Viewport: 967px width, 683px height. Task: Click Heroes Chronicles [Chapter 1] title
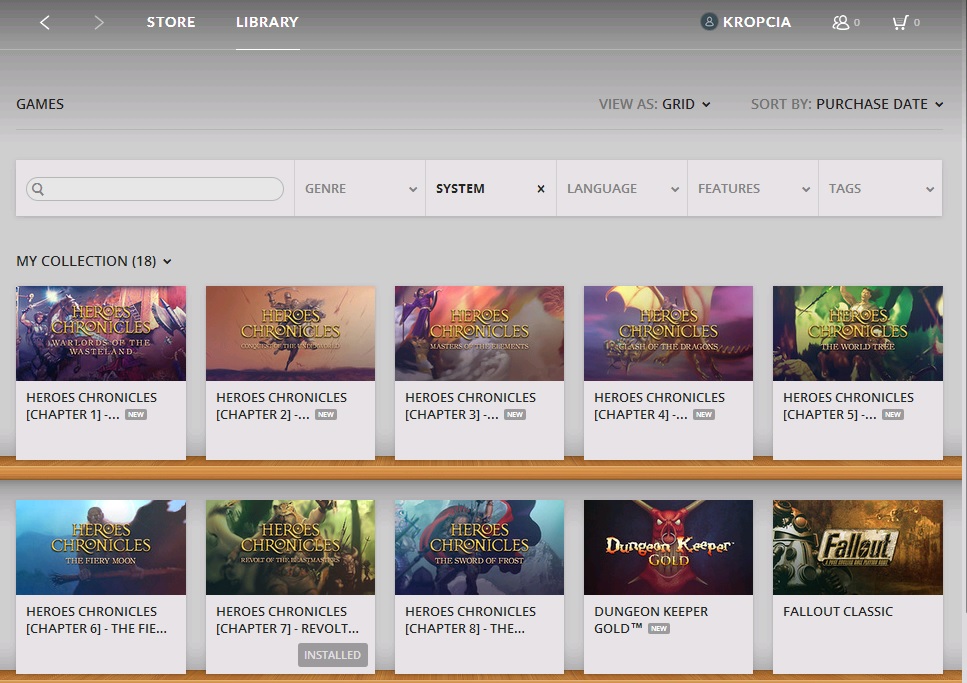click(x=91, y=406)
